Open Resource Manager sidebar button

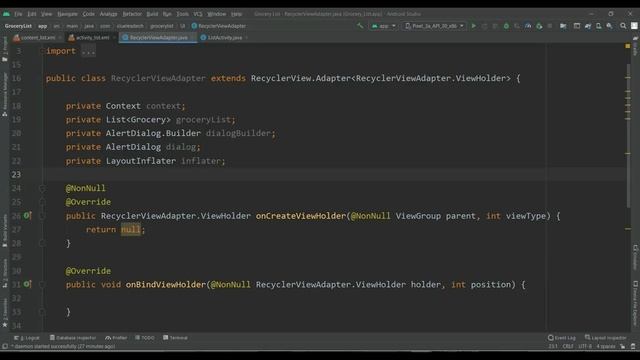pos(4,95)
